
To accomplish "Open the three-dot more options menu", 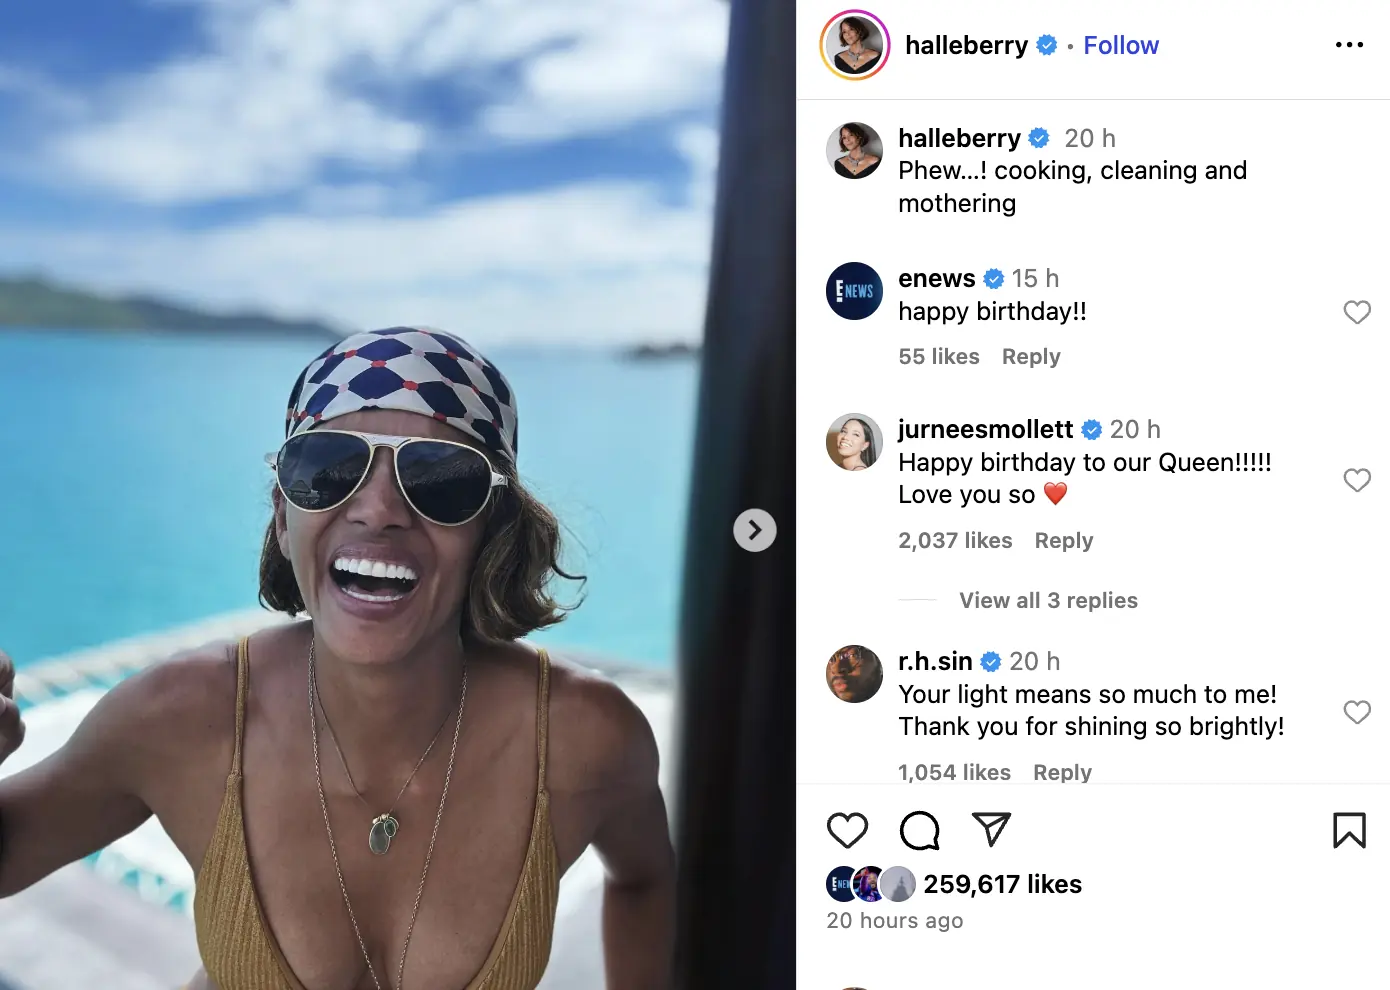I will pyautogui.click(x=1349, y=45).
